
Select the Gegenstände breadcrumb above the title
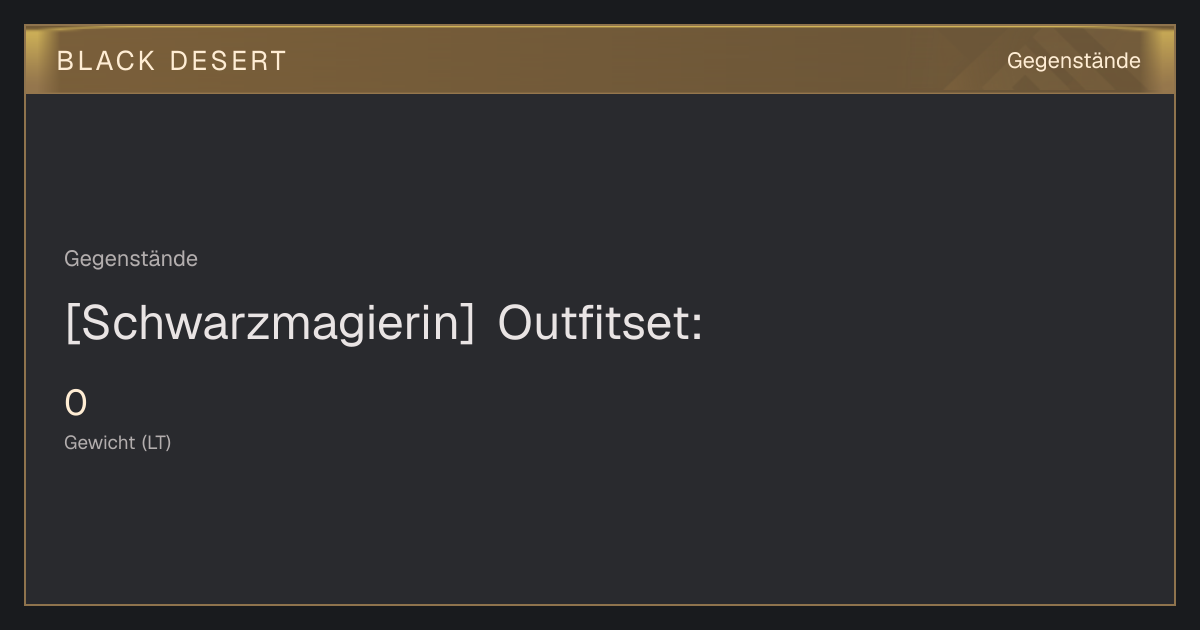(131, 259)
